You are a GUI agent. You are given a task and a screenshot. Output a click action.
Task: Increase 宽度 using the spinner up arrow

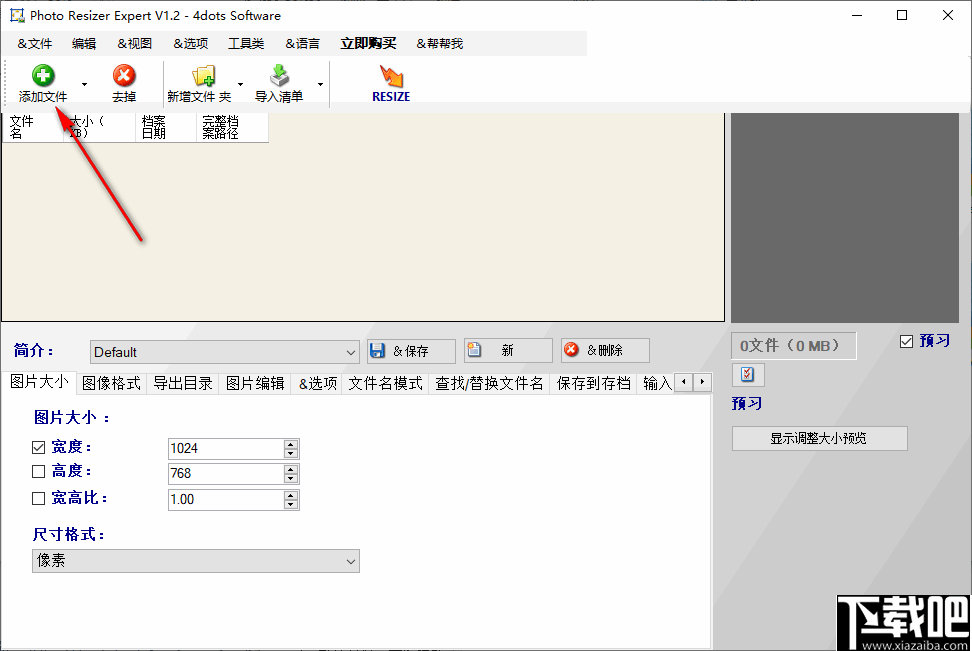[293, 443]
